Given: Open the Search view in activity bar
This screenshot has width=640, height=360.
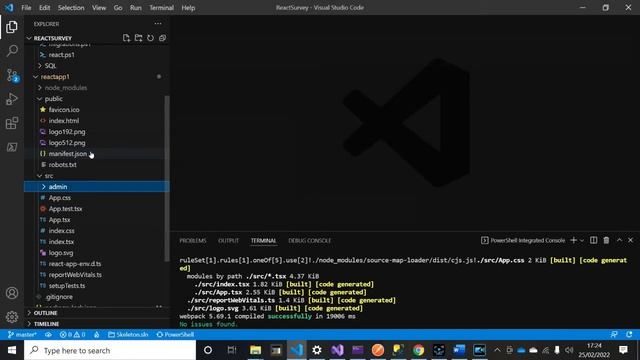Looking at the screenshot, I should 12,51.
